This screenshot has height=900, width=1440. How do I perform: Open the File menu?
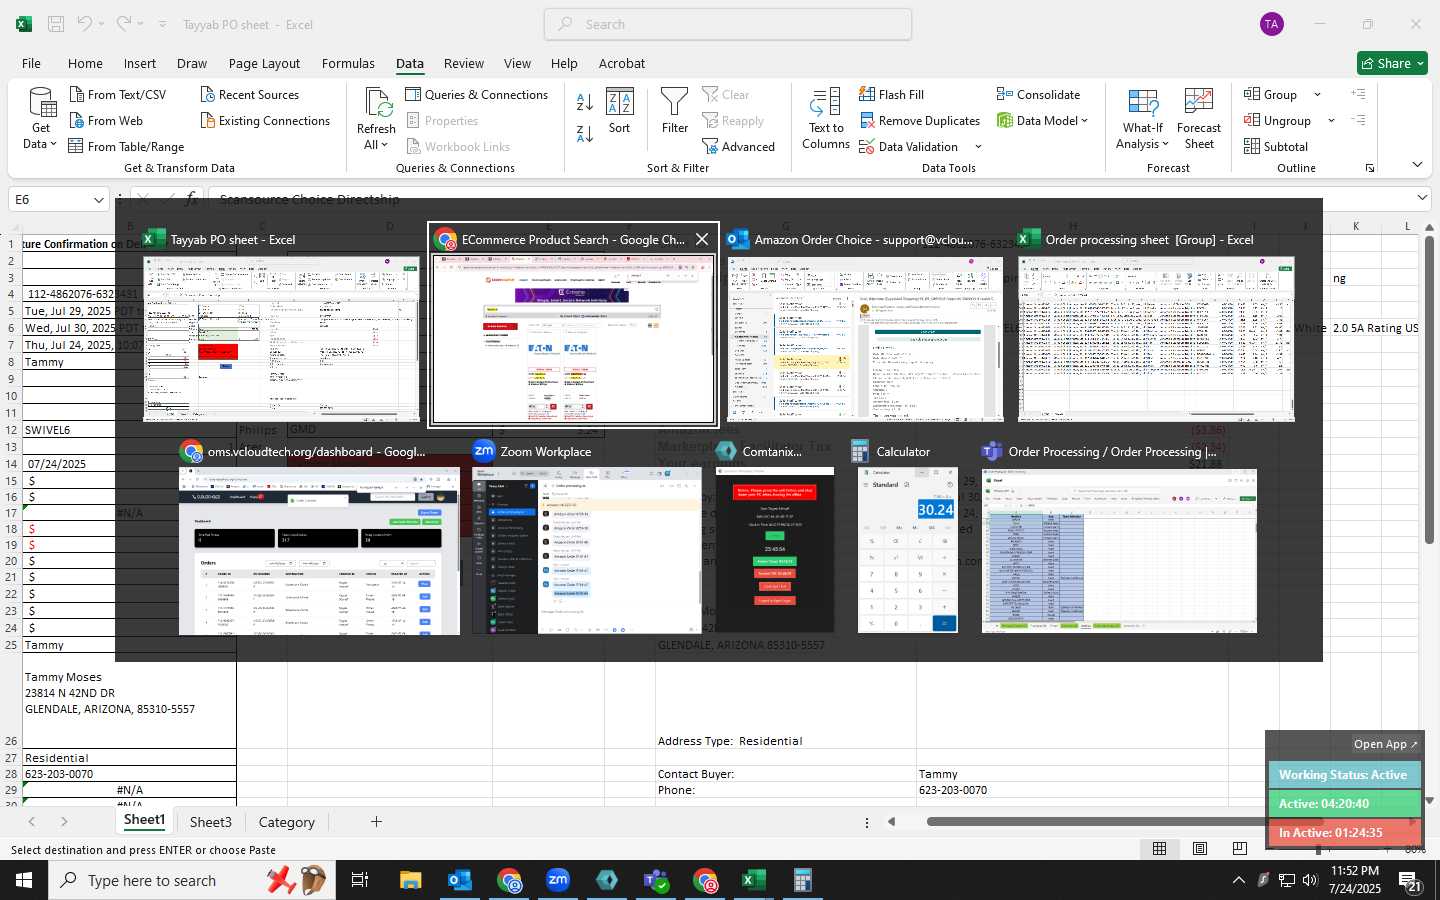pyautogui.click(x=32, y=63)
